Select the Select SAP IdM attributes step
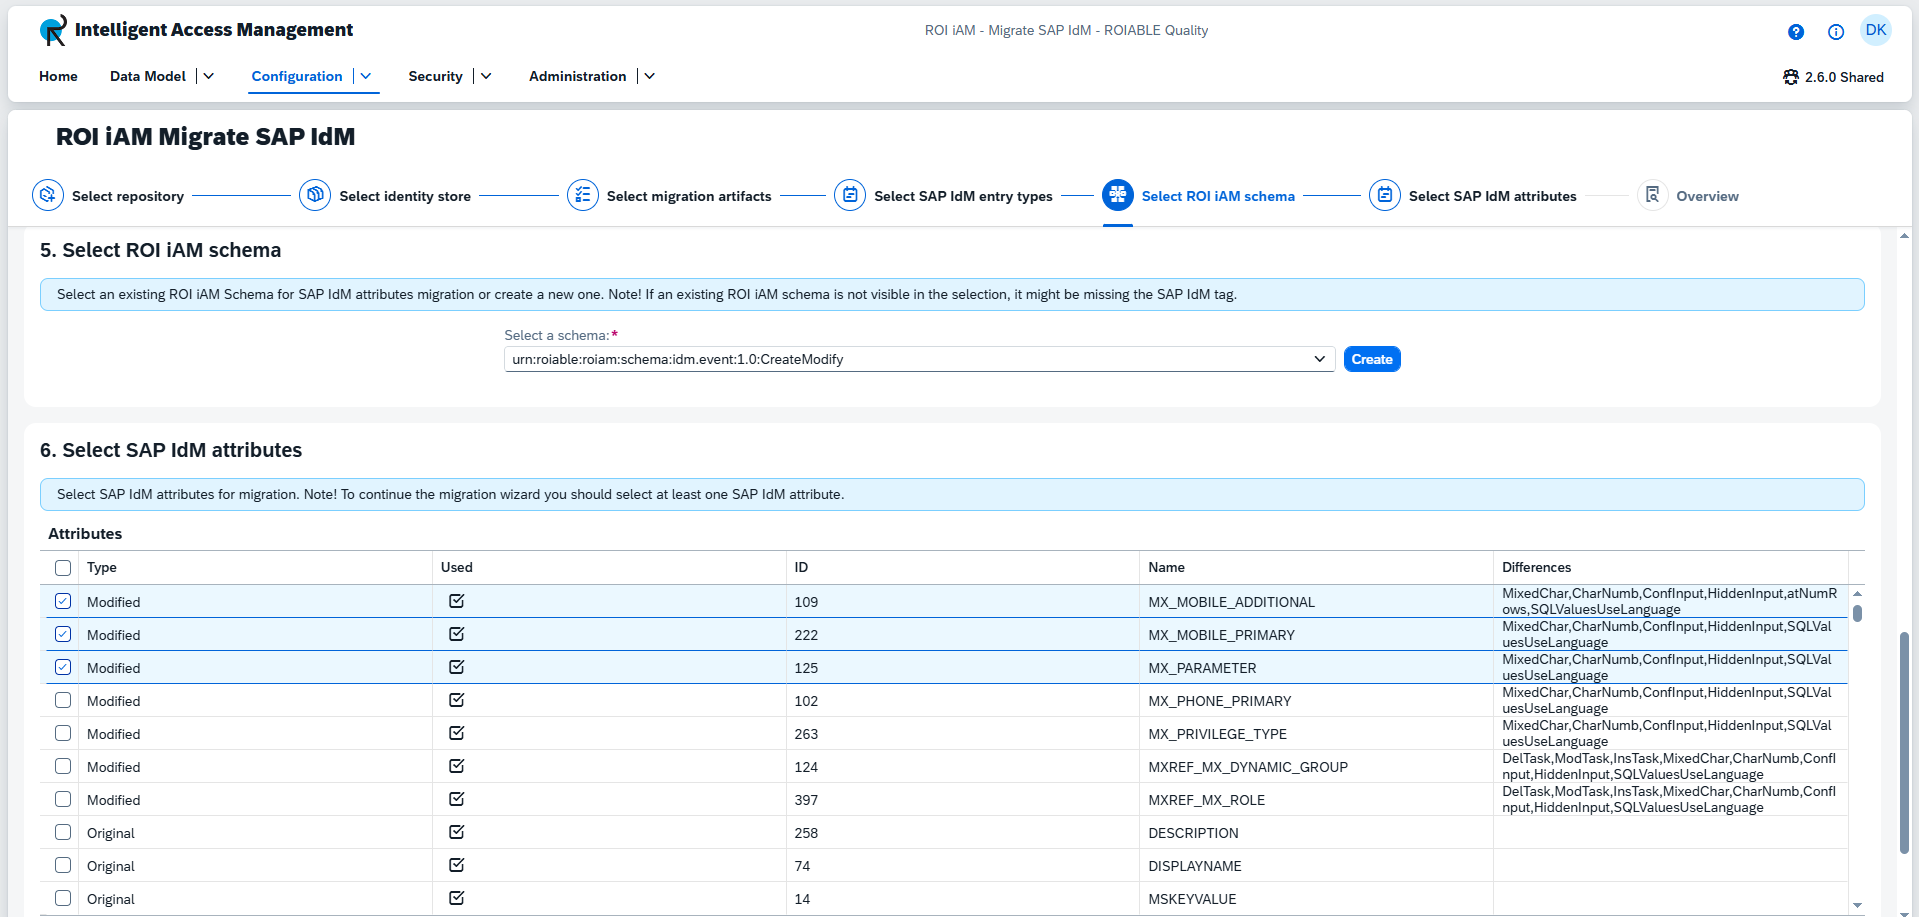Image resolution: width=1919 pixels, height=917 pixels. (x=1384, y=195)
